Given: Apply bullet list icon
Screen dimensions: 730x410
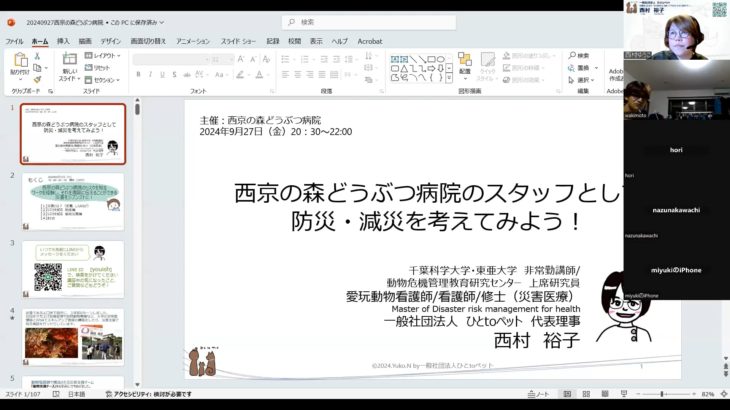Looking at the screenshot, I should coord(286,59).
